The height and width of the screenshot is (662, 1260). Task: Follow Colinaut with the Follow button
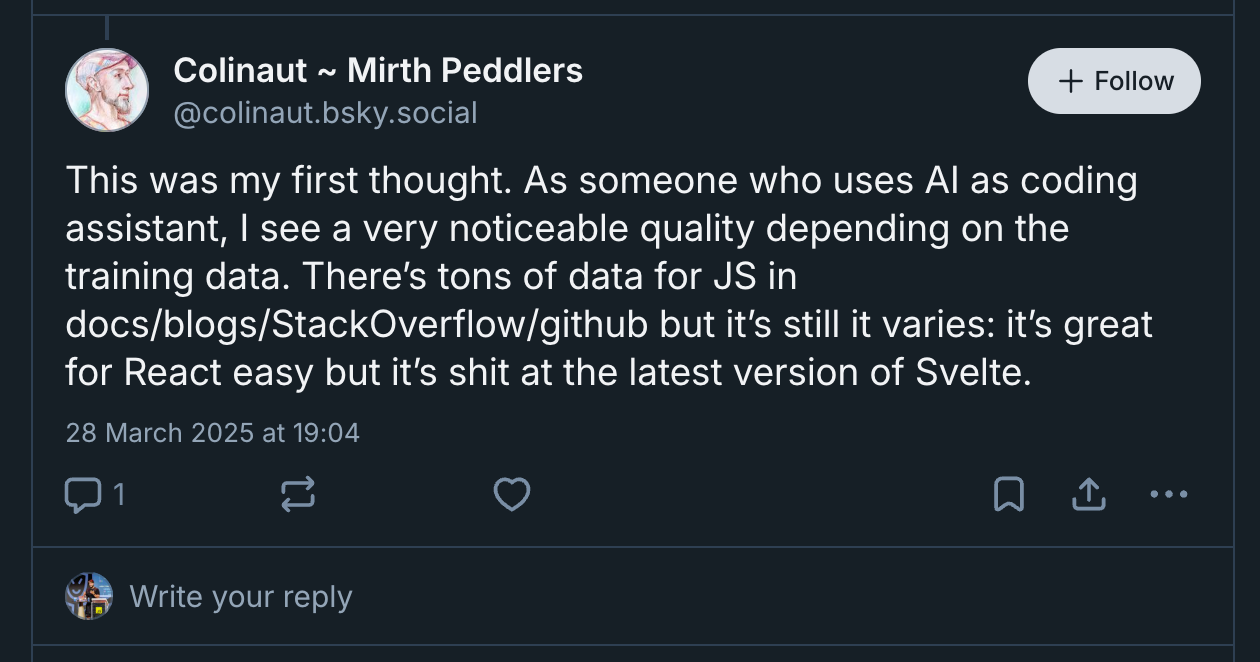(1114, 81)
